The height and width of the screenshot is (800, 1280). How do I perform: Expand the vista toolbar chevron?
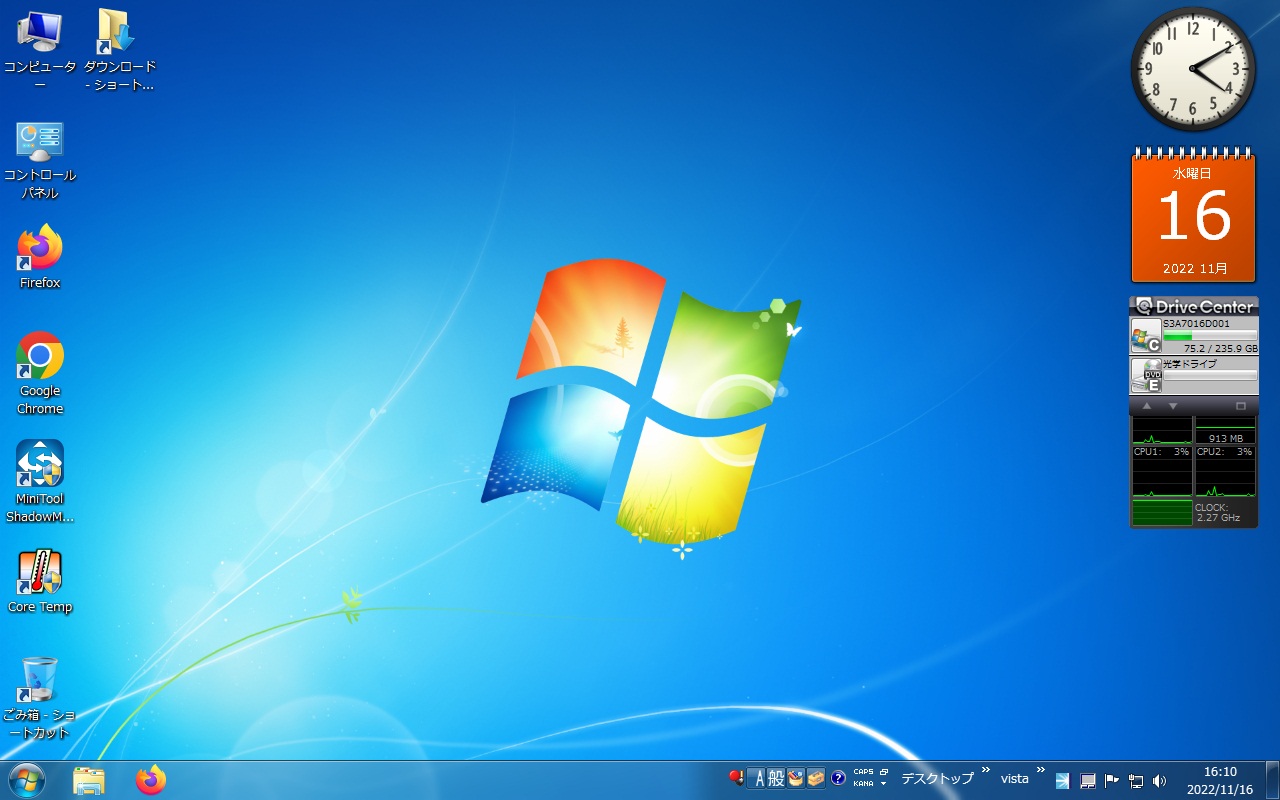1040,770
